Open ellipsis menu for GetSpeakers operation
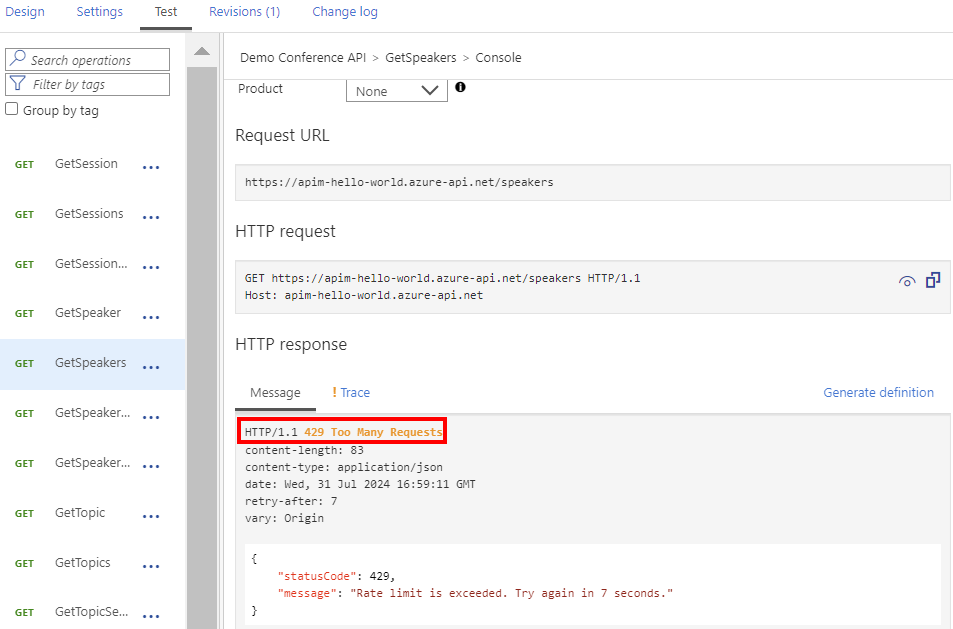This screenshot has height=629, width=953. tap(151, 367)
